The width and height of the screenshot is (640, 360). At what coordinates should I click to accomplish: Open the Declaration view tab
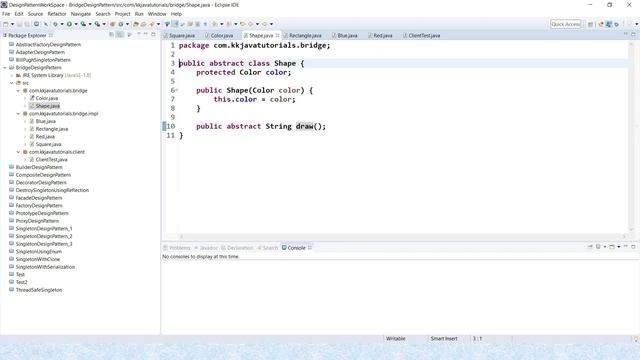pos(237,248)
